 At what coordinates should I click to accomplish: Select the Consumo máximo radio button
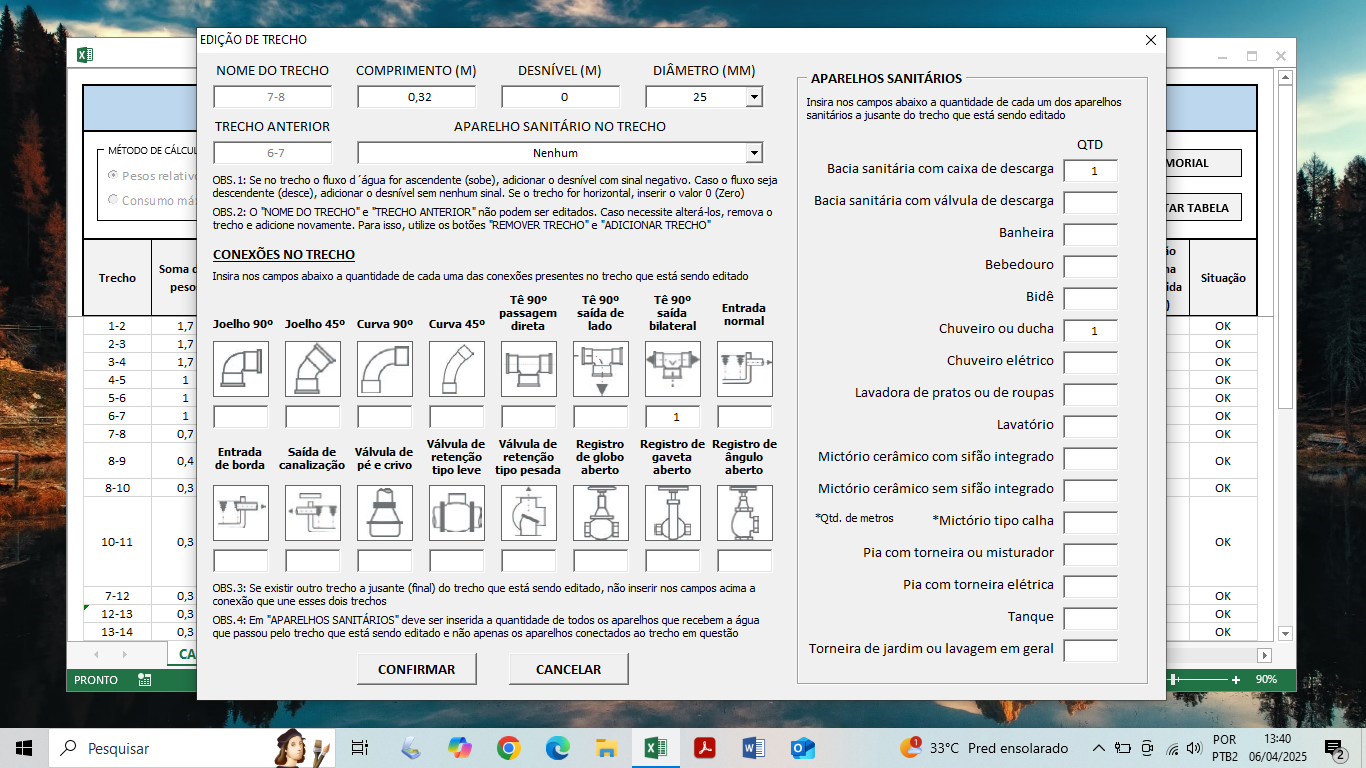(x=113, y=200)
